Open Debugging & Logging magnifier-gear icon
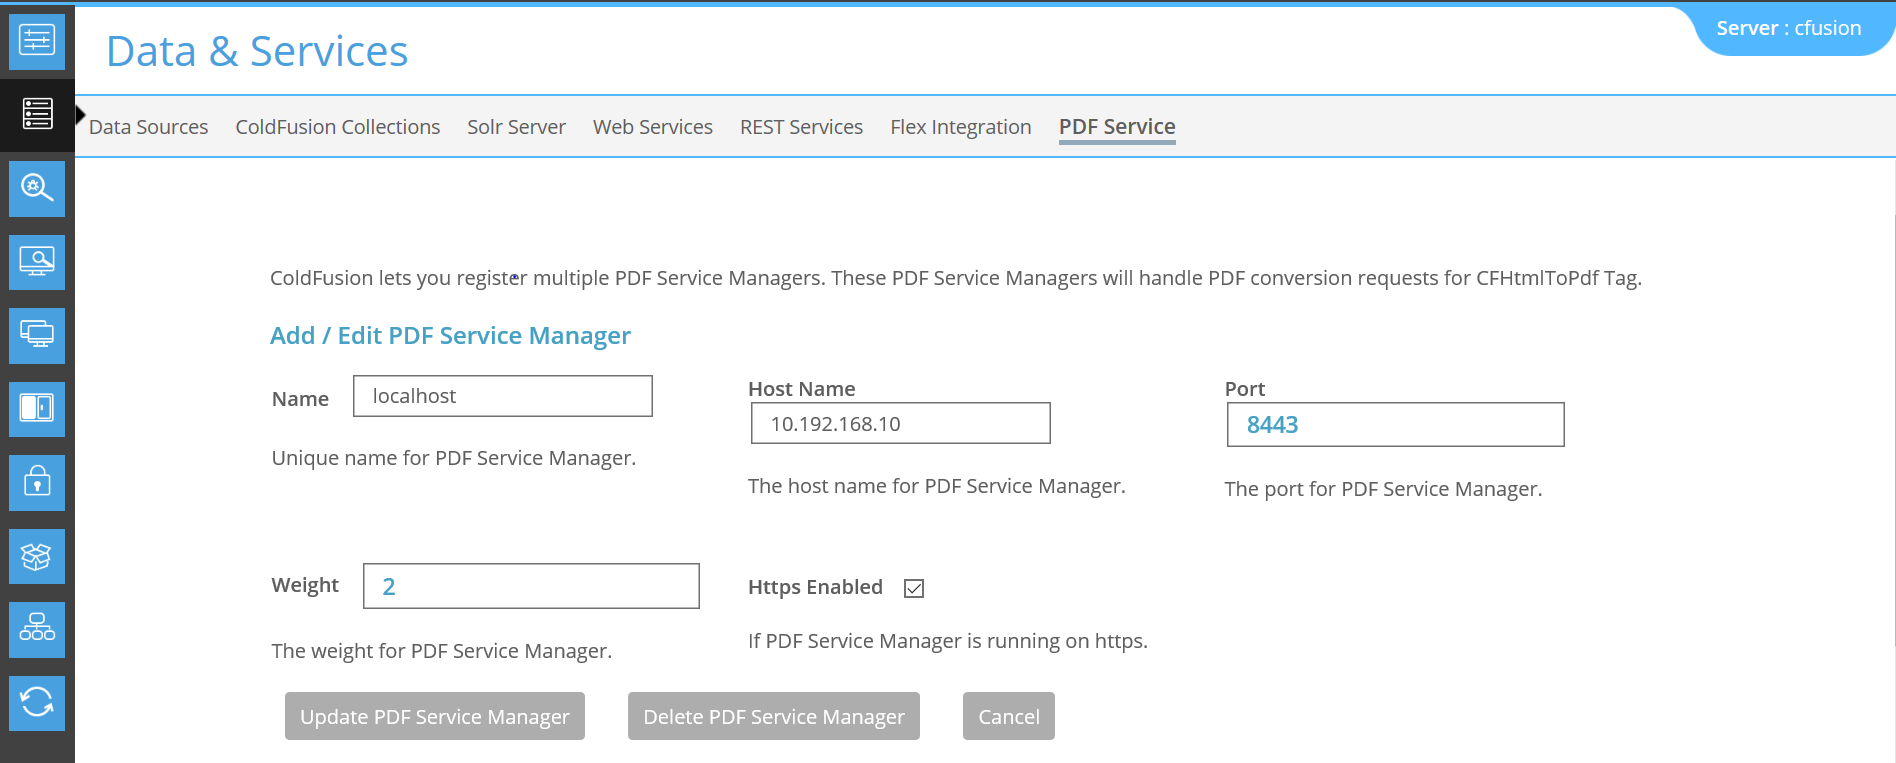 pyautogui.click(x=37, y=188)
